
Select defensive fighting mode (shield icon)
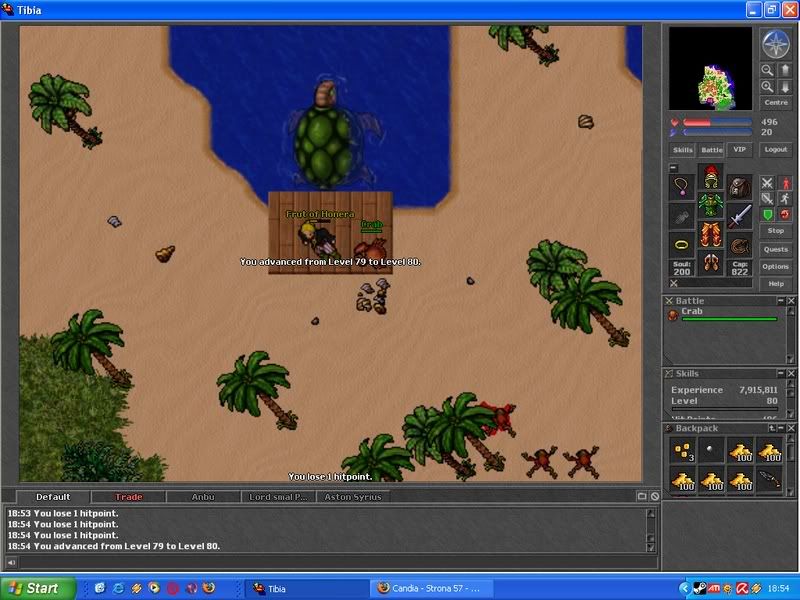tap(767, 198)
